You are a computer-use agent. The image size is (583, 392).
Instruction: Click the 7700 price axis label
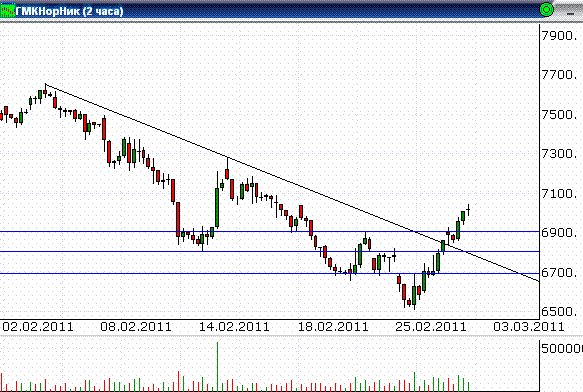560,75
